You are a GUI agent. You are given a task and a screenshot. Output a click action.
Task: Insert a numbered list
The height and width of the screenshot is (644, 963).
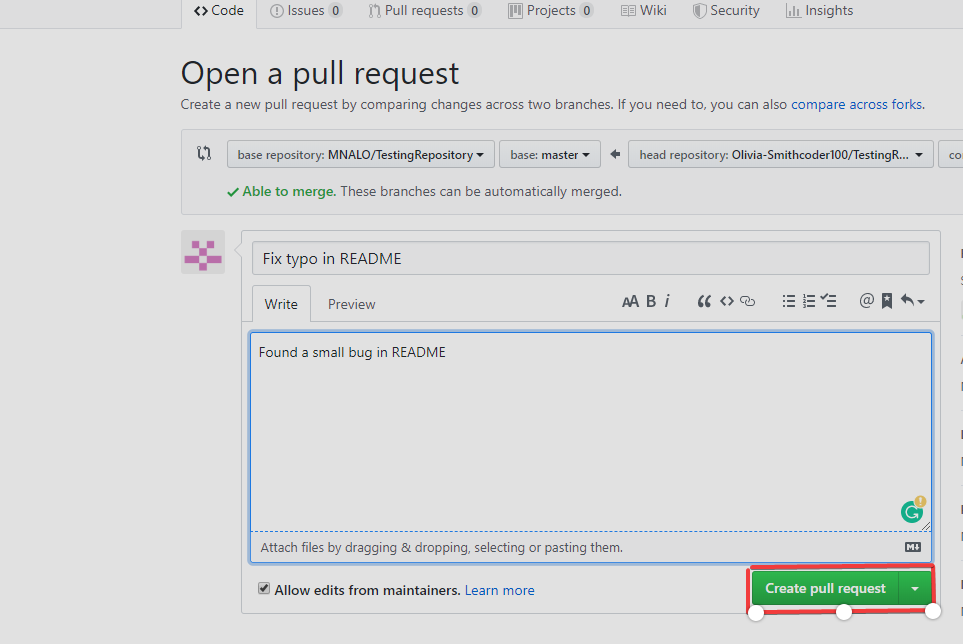(x=809, y=301)
